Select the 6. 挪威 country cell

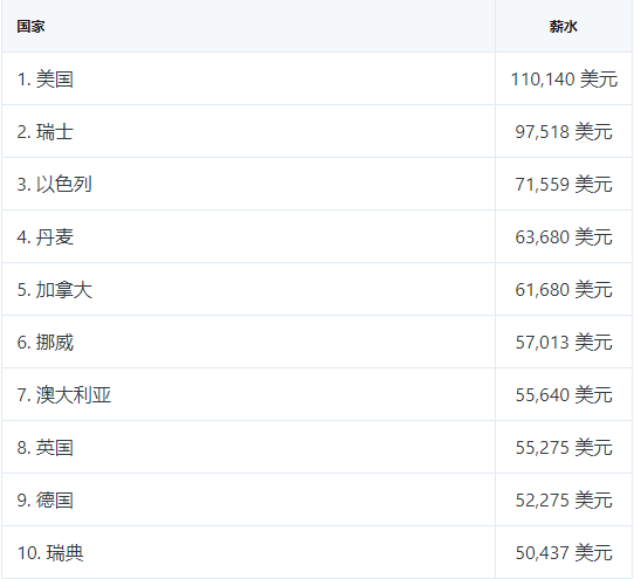pyautogui.click(x=45, y=342)
